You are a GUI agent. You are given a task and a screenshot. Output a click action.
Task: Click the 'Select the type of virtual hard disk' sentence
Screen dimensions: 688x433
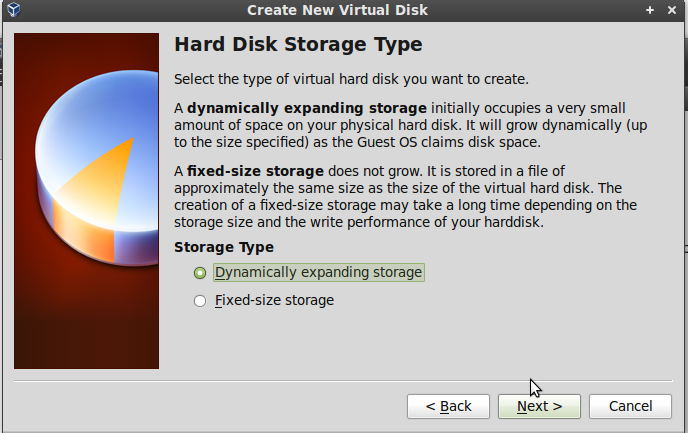(x=351, y=79)
